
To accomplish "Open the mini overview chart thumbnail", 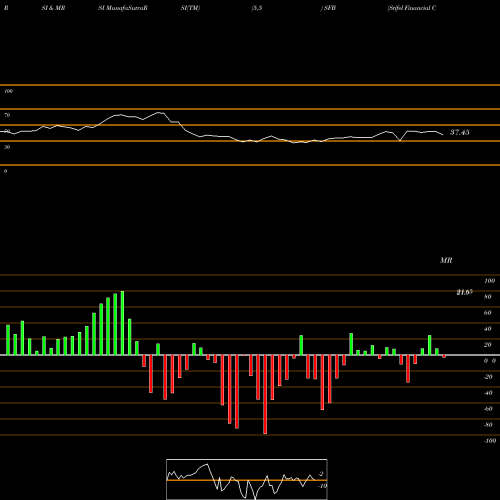I will [x=247, y=479].
